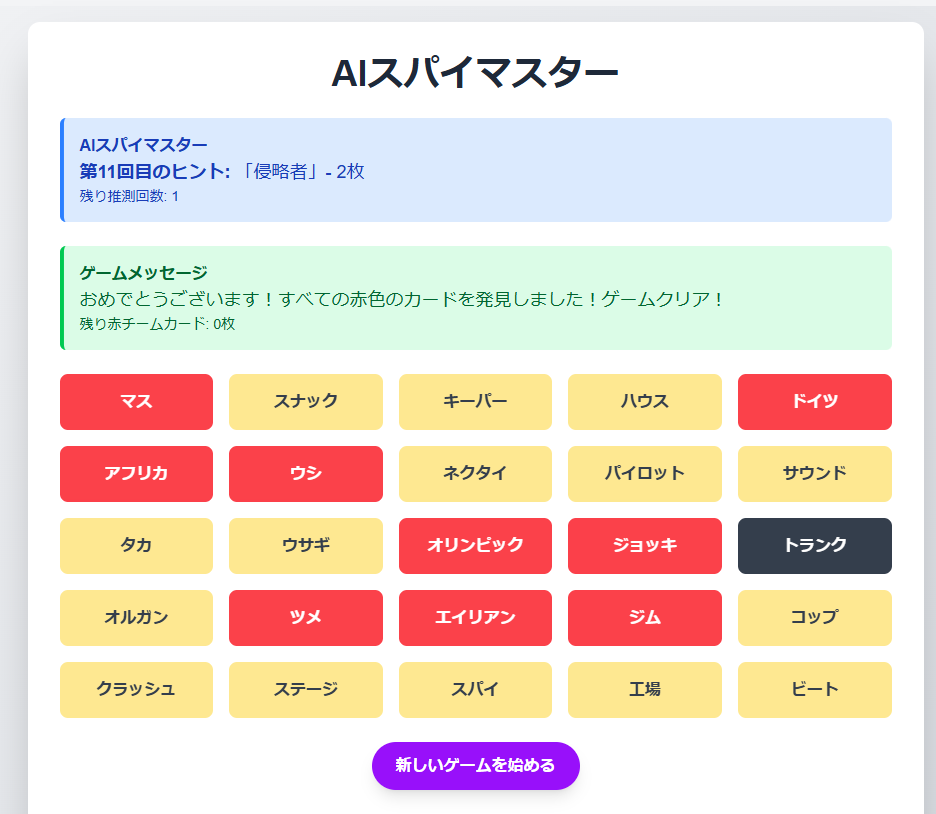The width and height of the screenshot is (936, 814).
Task: Select the red ドイツ card
Action: [x=814, y=402]
